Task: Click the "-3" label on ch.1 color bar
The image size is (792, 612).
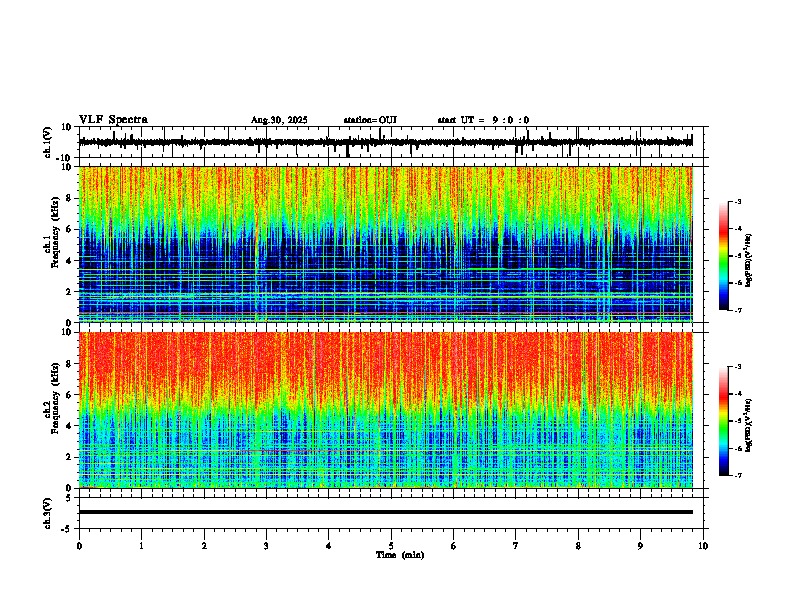Action: click(737, 201)
